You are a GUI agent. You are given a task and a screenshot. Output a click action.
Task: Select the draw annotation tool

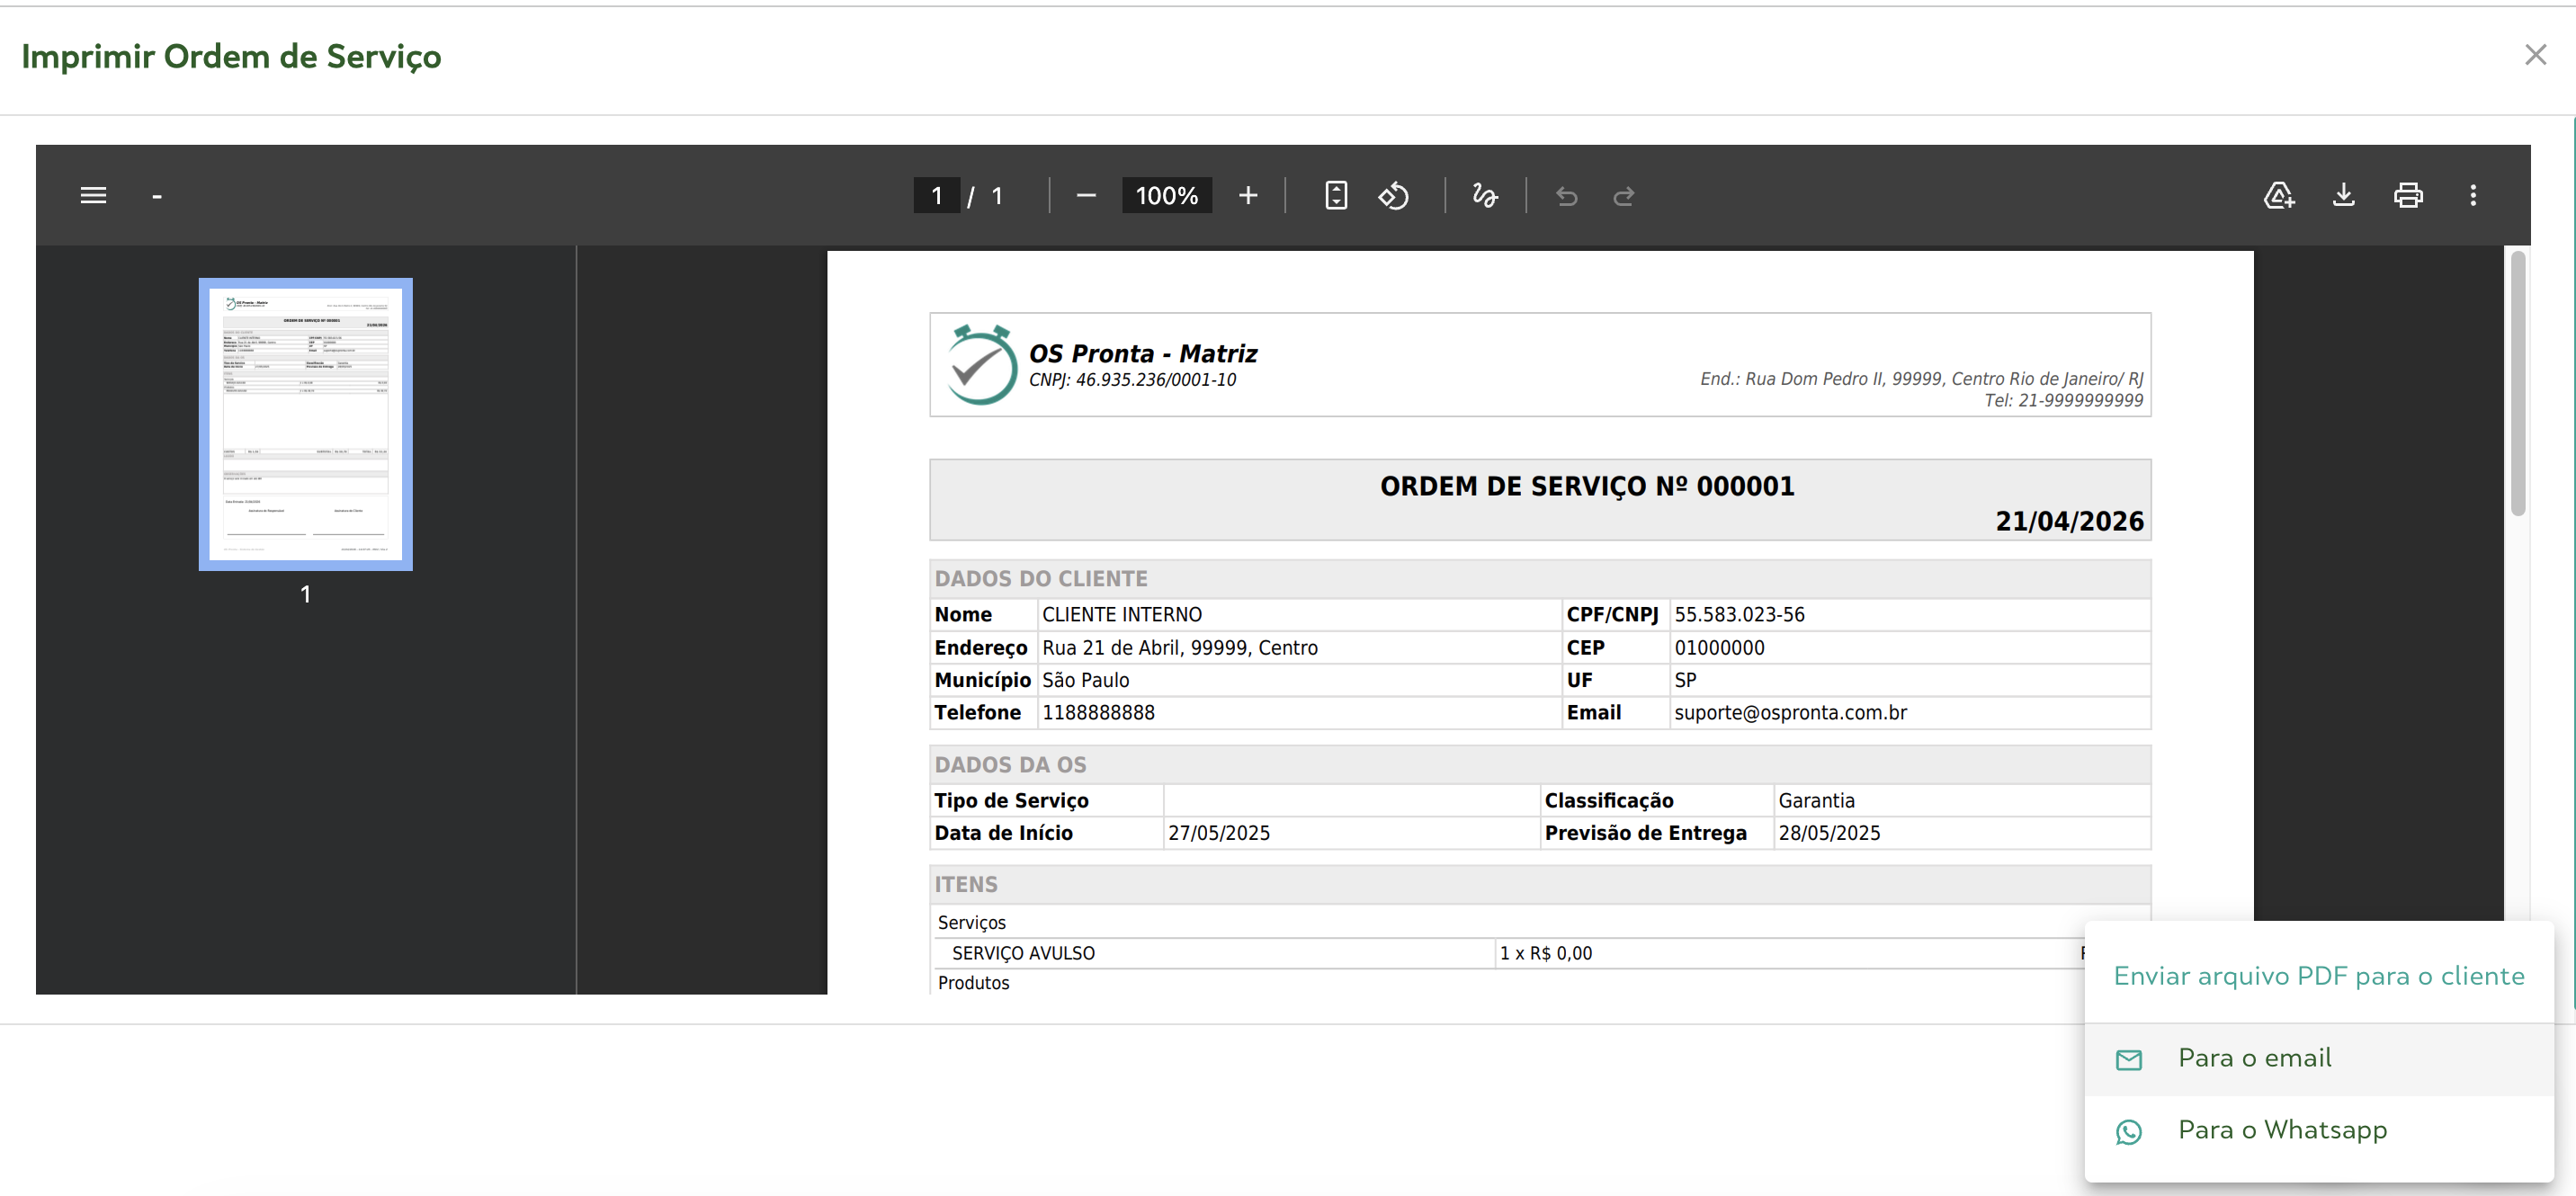[1484, 195]
